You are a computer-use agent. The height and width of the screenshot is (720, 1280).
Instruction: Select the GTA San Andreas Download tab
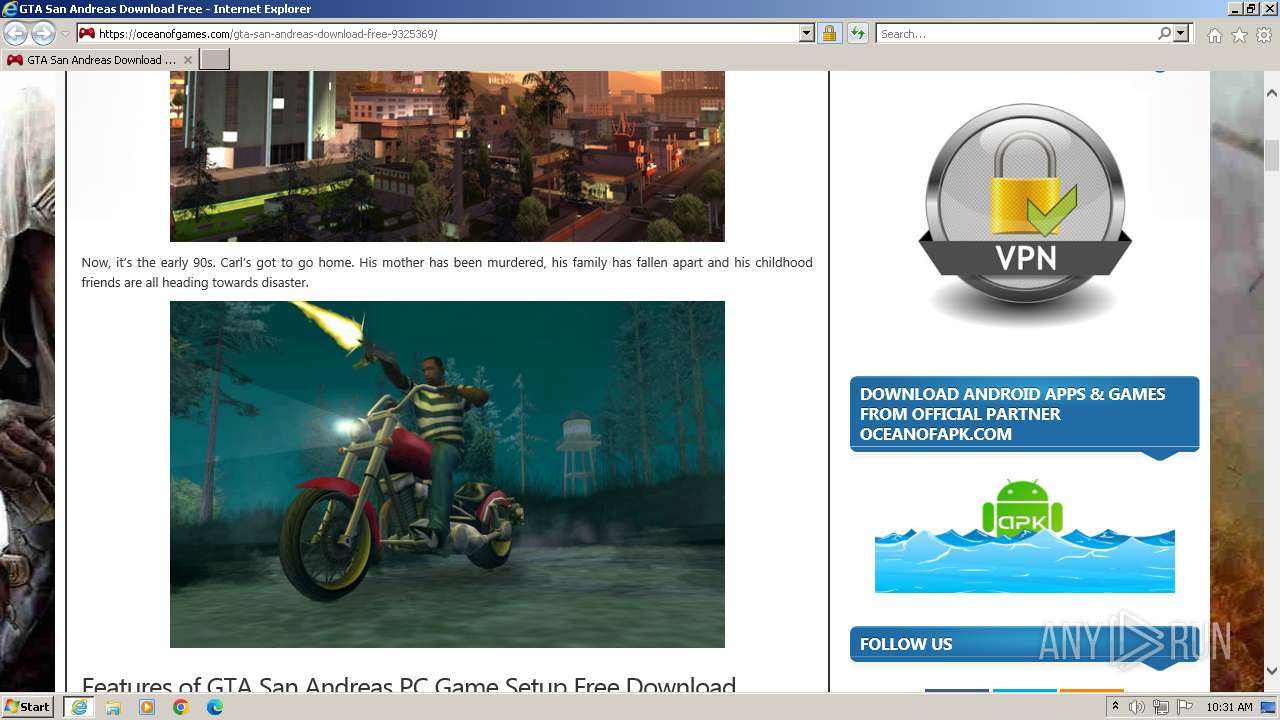pos(100,60)
